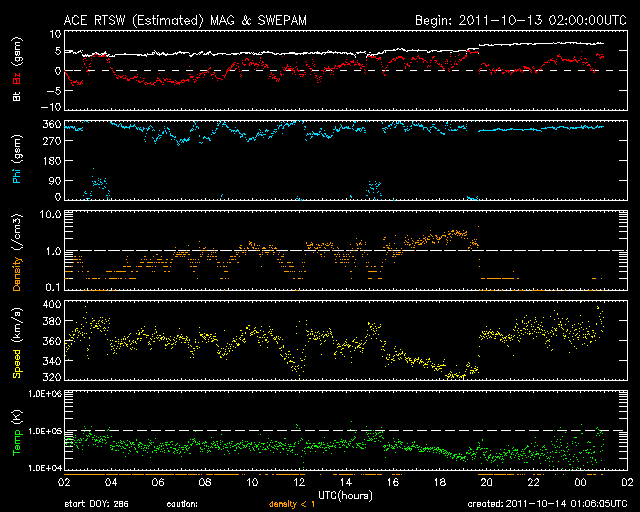Click the '10.0' tick on the Density axis
This screenshot has height=512, width=640.
50,214
